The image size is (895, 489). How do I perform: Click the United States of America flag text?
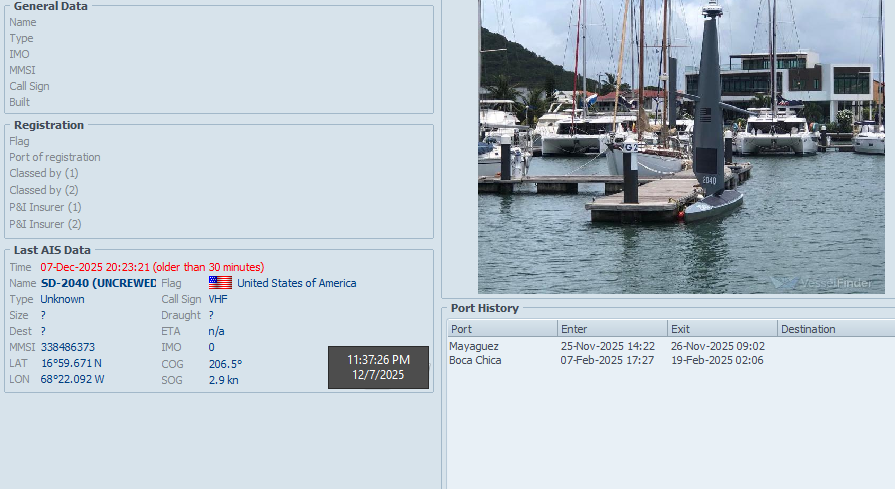click(x=297, y=283)
